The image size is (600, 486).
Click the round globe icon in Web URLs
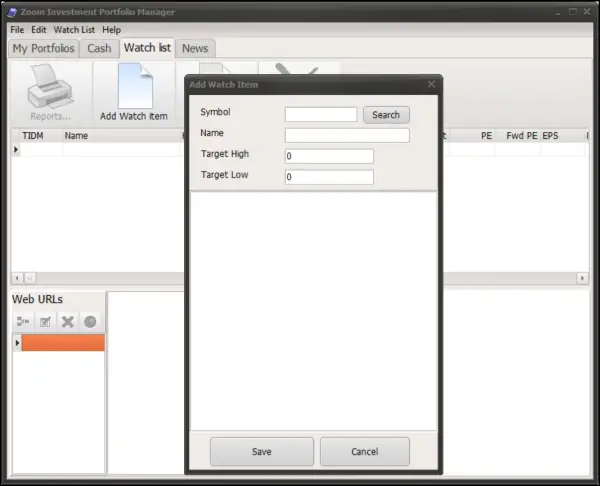[x=90, y=321]
